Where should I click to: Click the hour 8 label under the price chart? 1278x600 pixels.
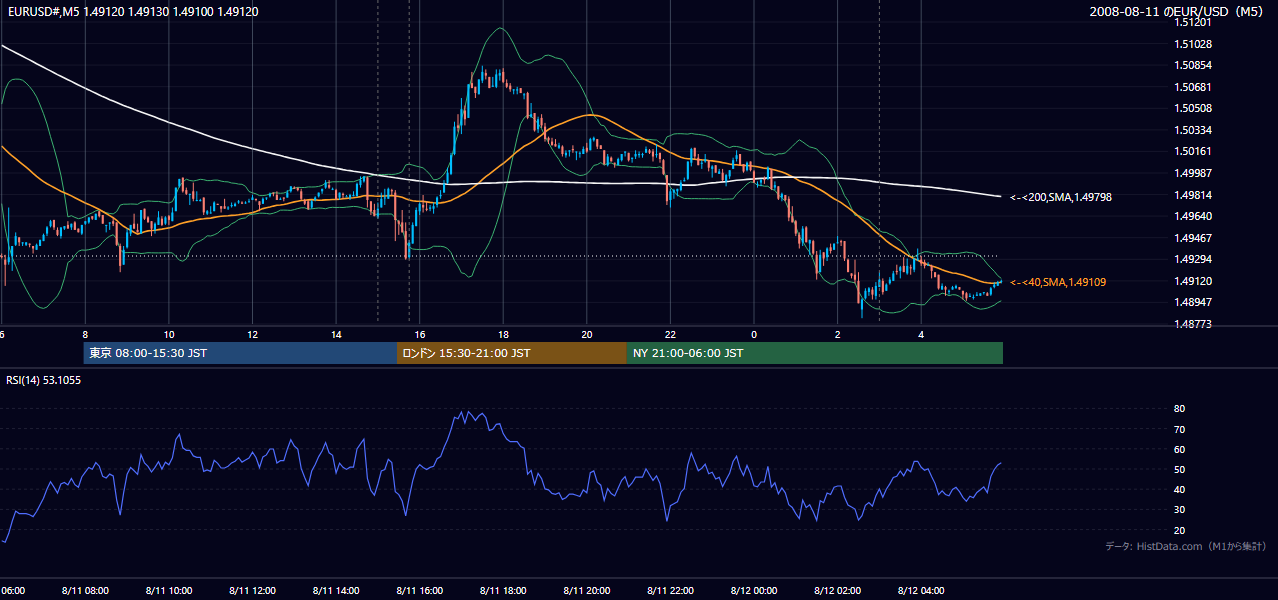tap(85, 335)
